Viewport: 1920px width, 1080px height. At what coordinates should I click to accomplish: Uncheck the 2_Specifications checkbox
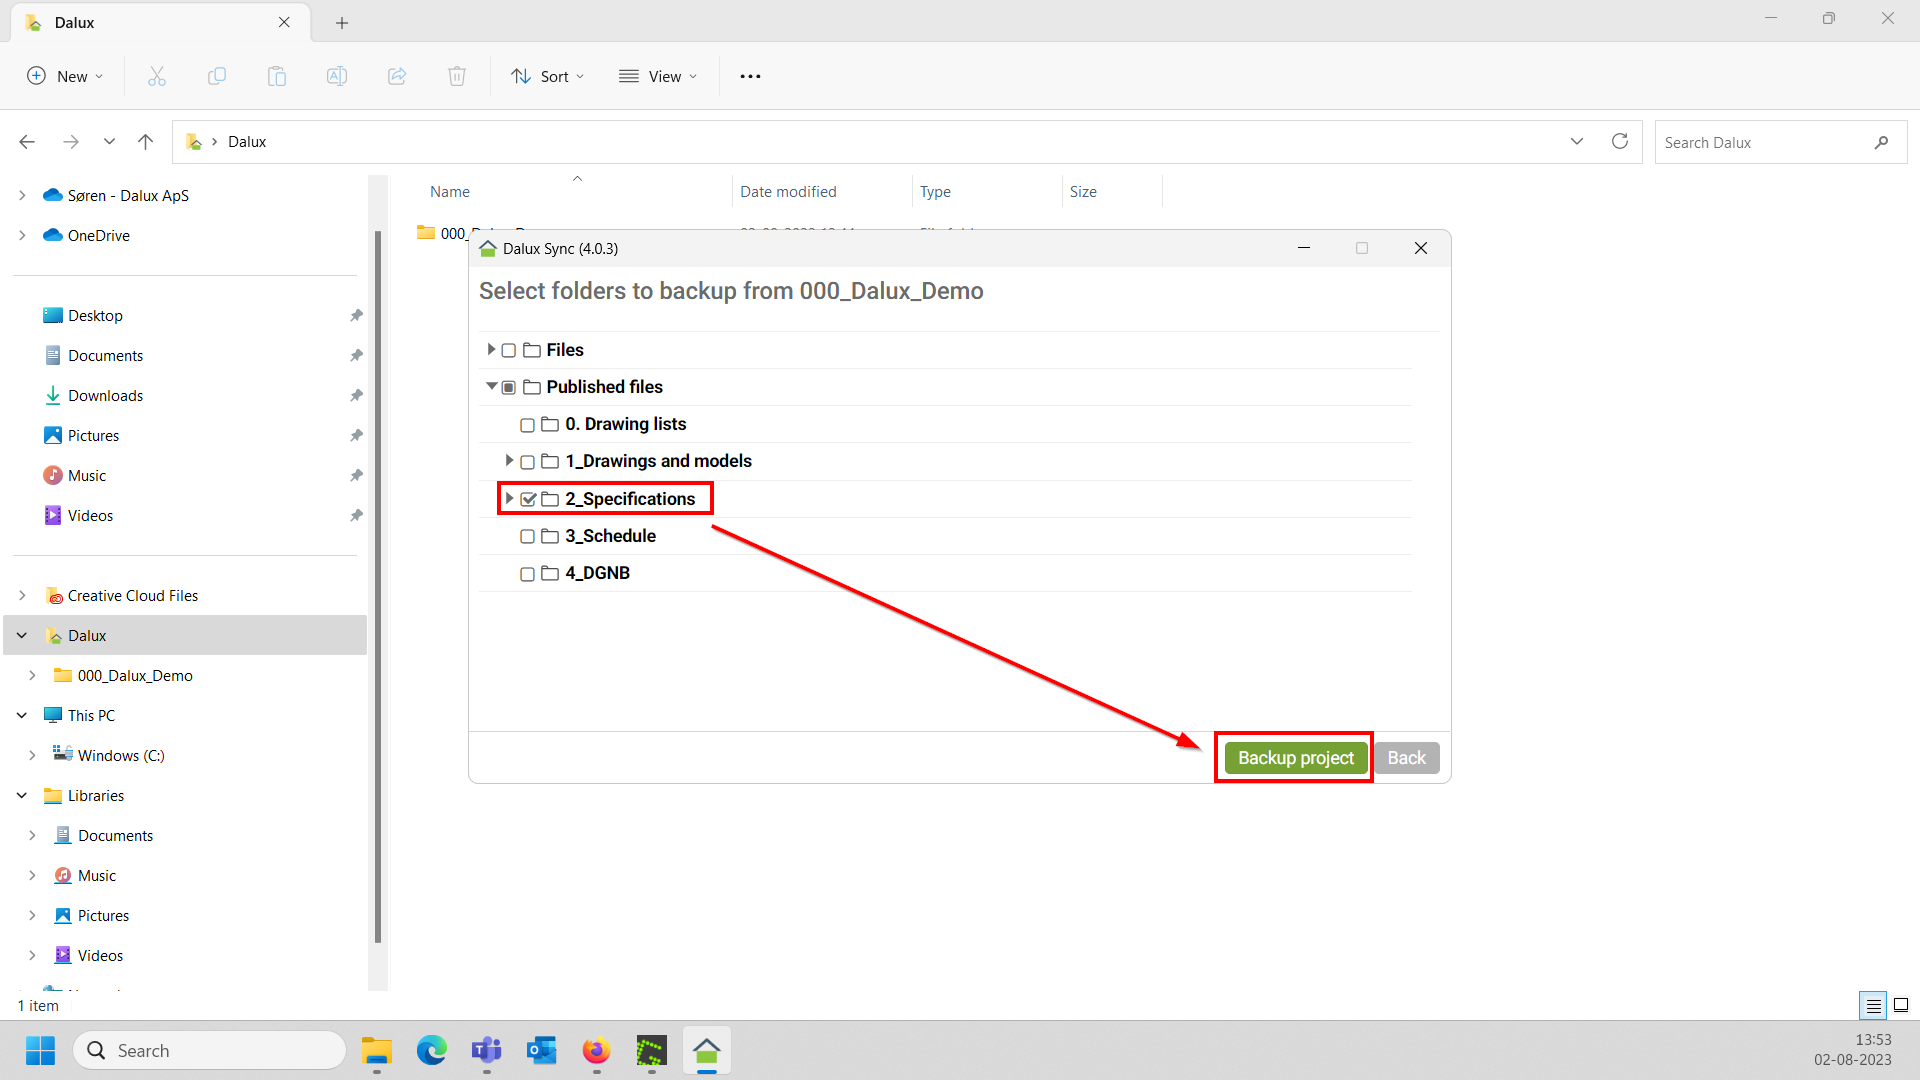pos(528,499)
